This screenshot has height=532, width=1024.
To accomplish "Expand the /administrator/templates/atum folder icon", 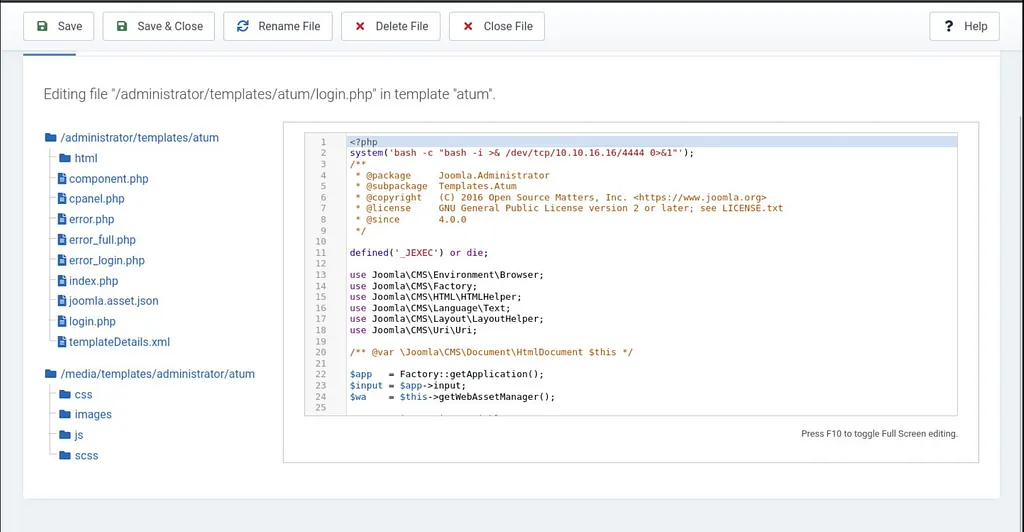I will 51,137.
